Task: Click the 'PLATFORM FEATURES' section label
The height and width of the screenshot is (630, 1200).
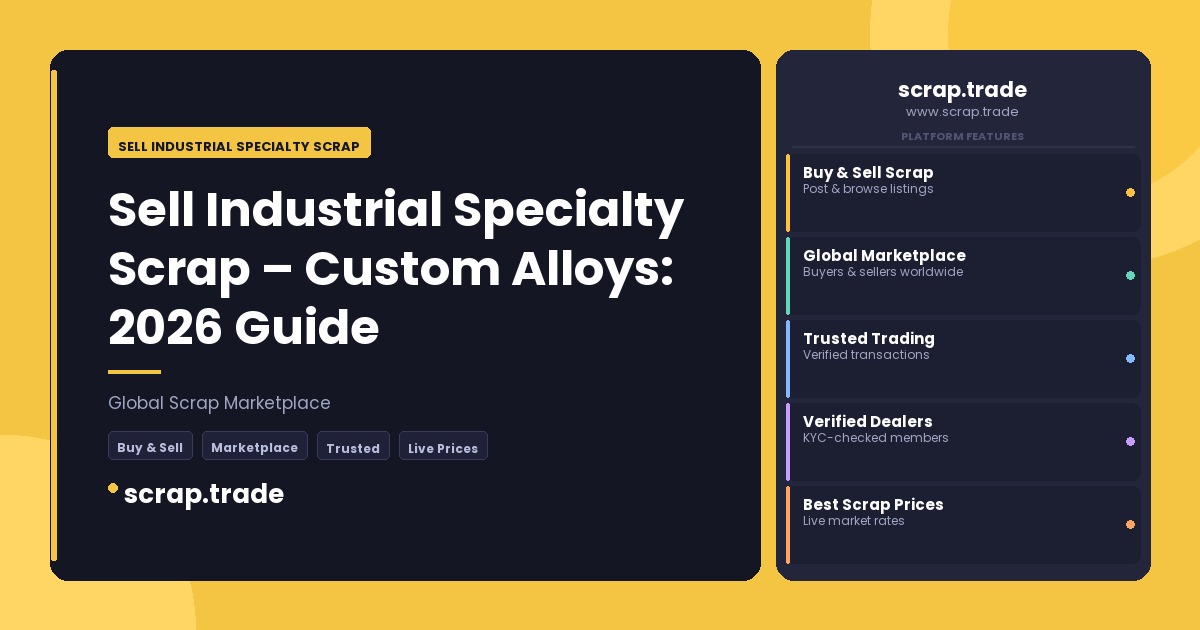Action: pyautogui.click(x=962, y=136)
